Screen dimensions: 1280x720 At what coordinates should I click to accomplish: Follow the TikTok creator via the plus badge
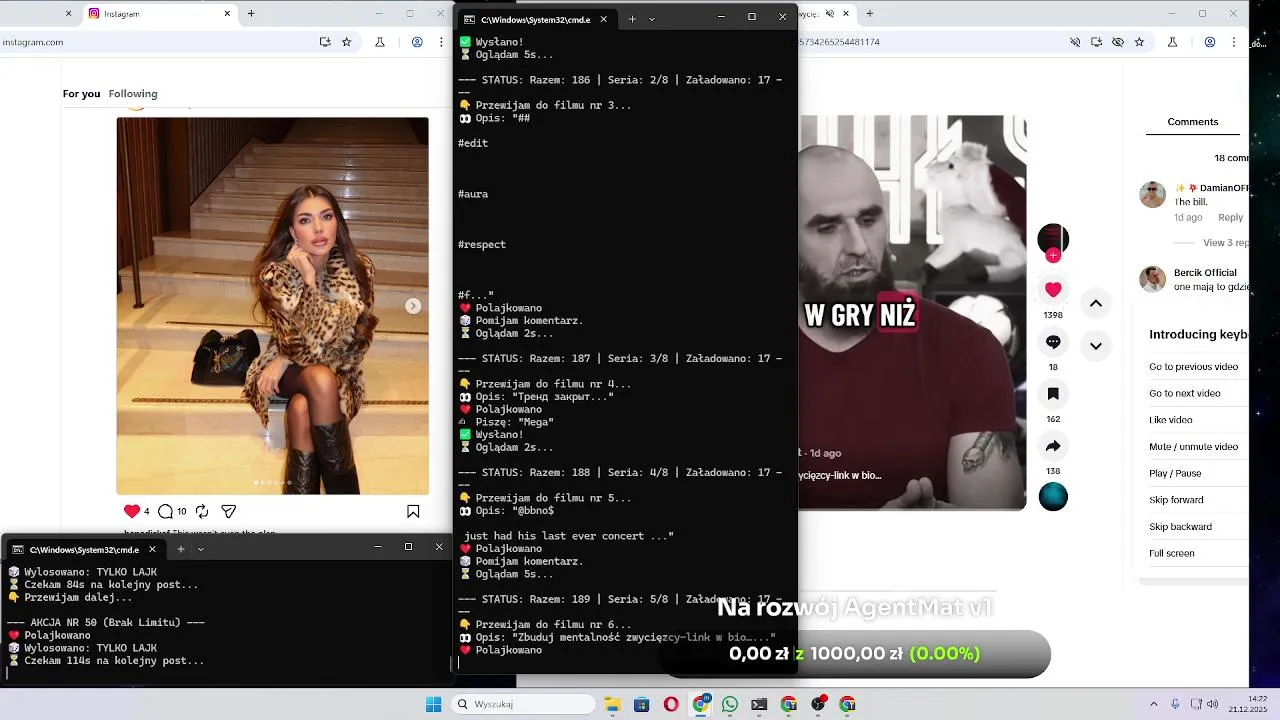coord(1053,256)
